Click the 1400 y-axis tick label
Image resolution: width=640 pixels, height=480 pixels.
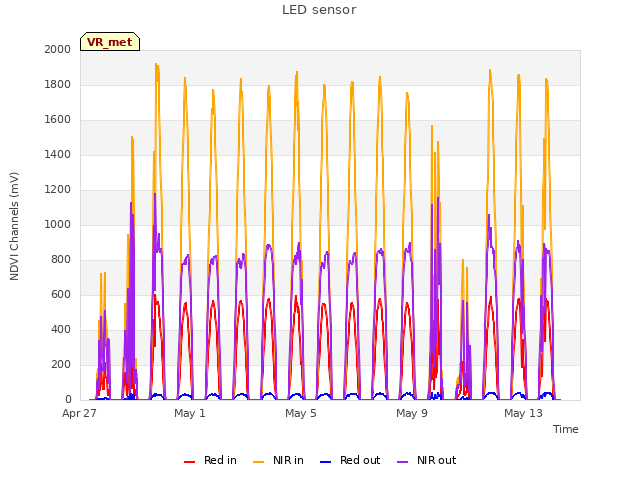click(58, 154)
